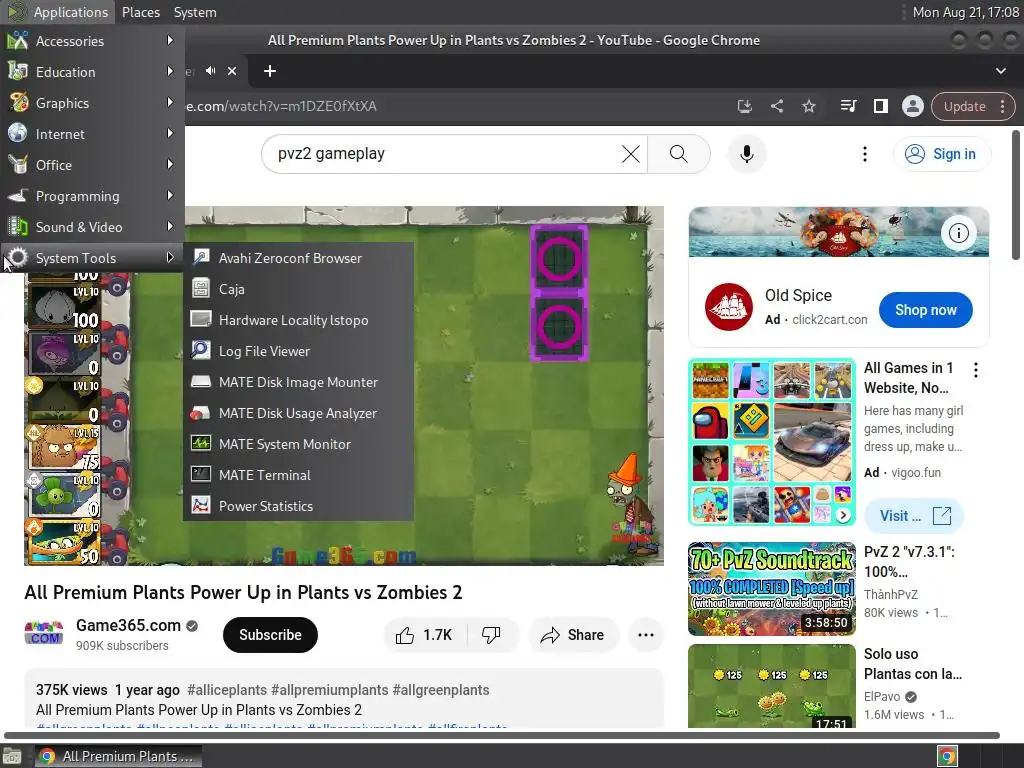Click the show desktop icon in bottom panel
Screen dimensions: 1024x768
(x=12, y=757)
